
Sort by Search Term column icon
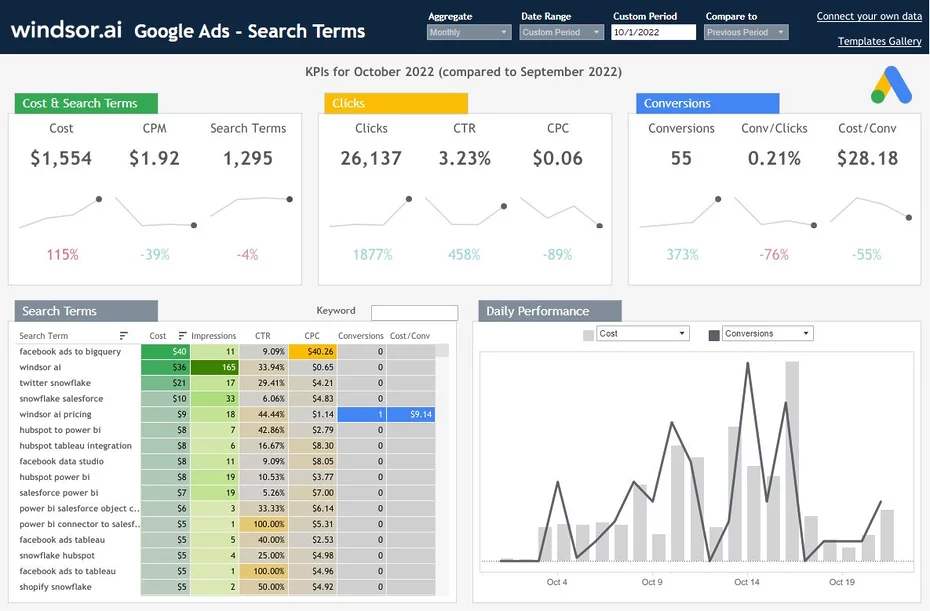point(123,336)
